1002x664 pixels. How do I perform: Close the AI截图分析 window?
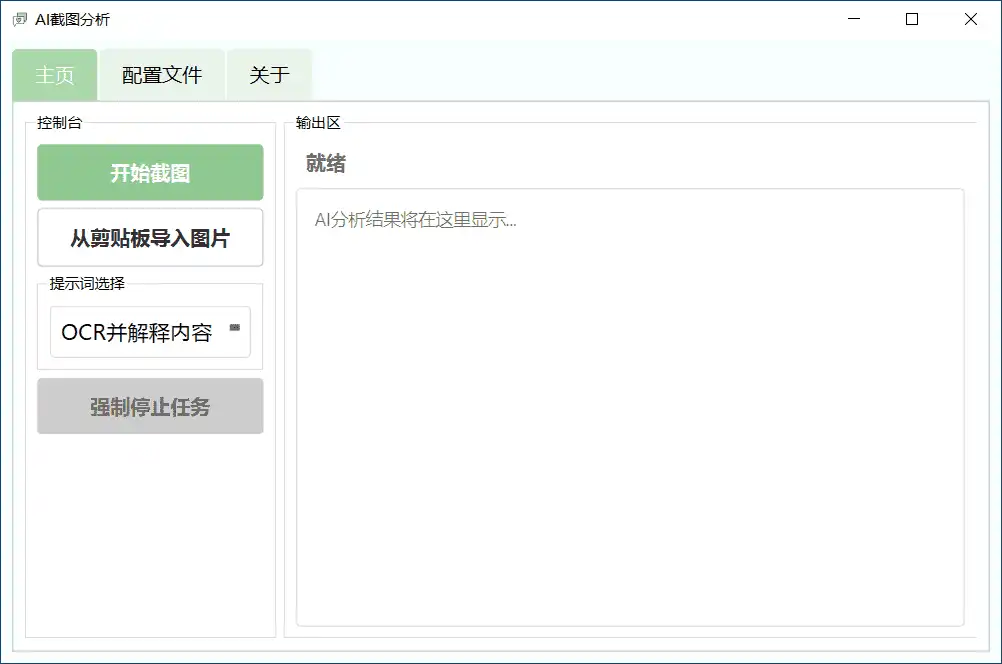click(x=971, y=19)
